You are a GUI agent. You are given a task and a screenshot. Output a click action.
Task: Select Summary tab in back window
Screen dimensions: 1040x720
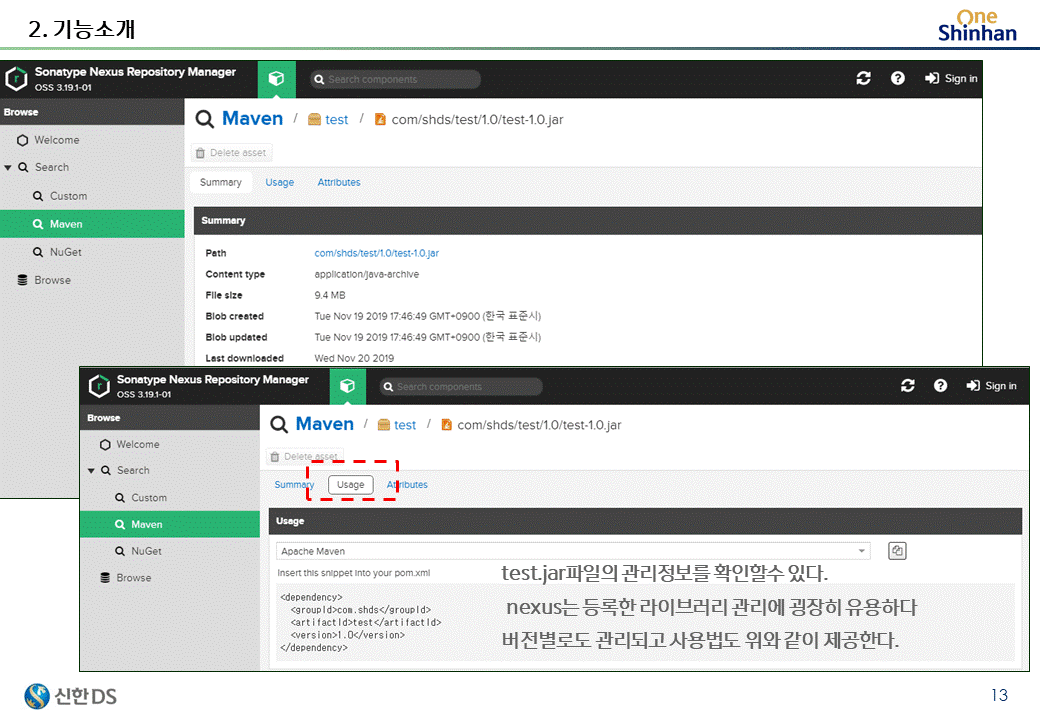pos(221,182)
